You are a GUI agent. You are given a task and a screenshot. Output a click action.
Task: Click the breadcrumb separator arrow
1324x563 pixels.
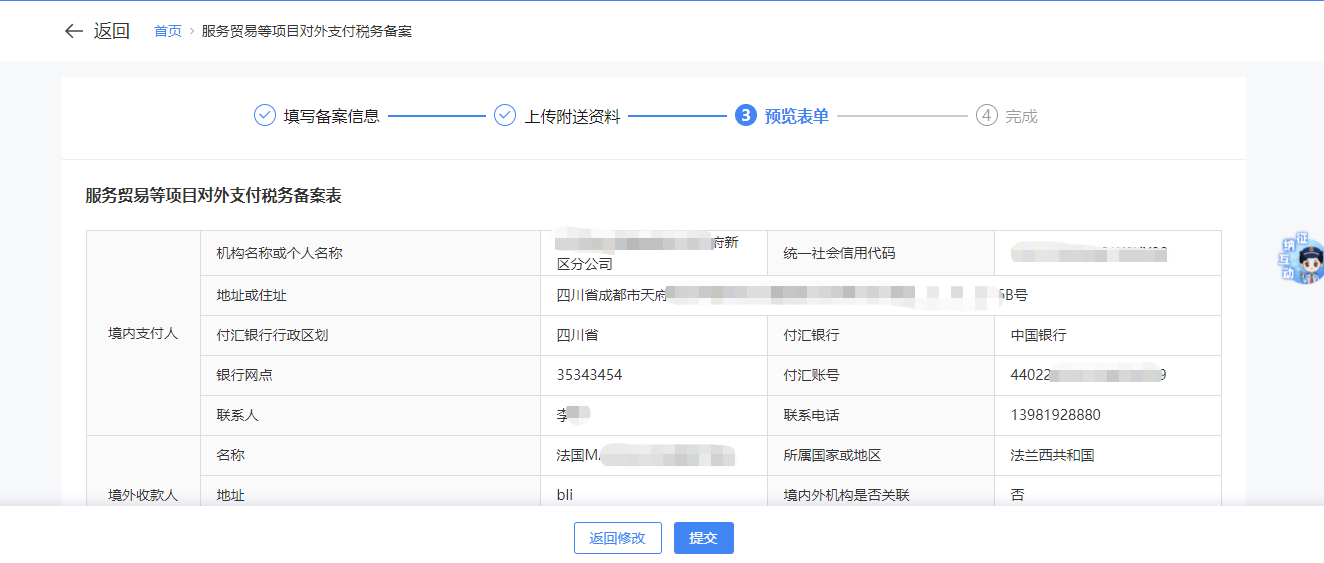point(192,31)
